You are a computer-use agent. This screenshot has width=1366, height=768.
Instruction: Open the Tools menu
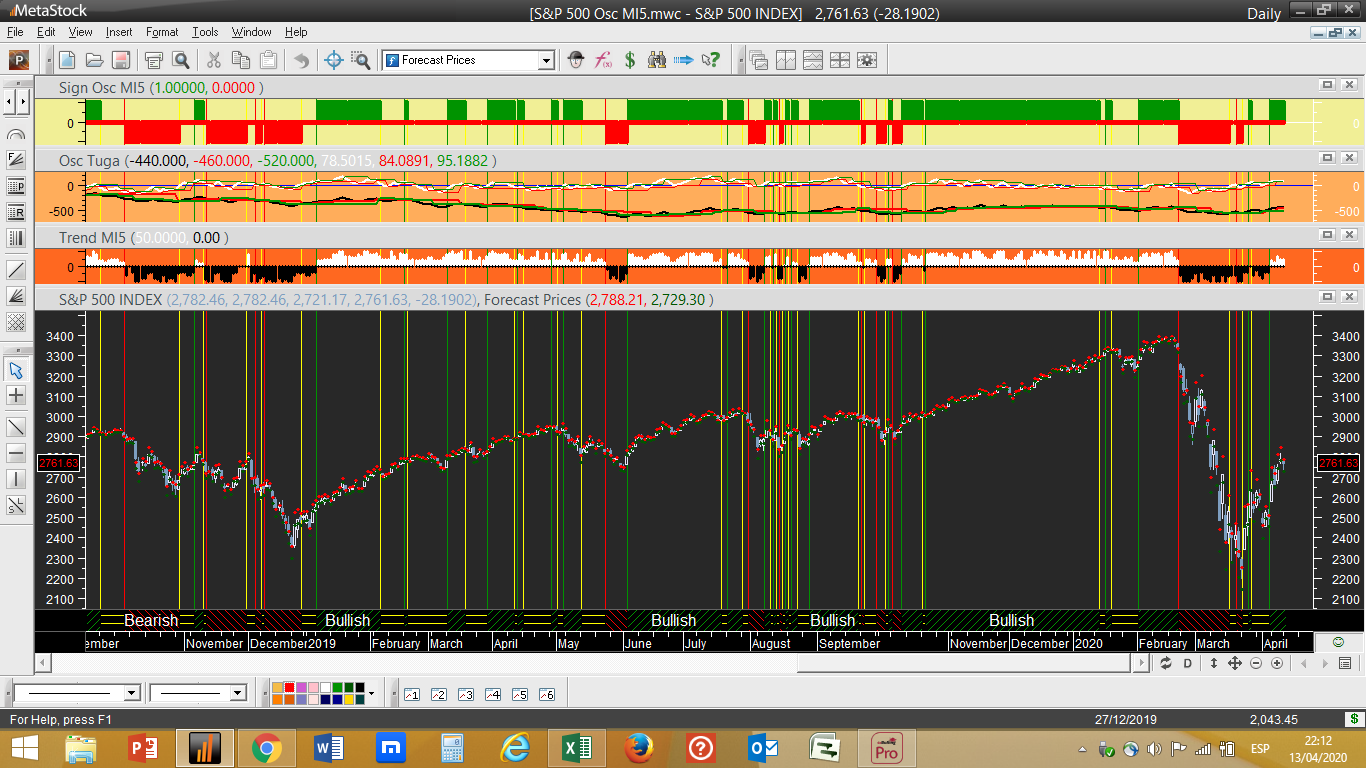tap(205, 32)
